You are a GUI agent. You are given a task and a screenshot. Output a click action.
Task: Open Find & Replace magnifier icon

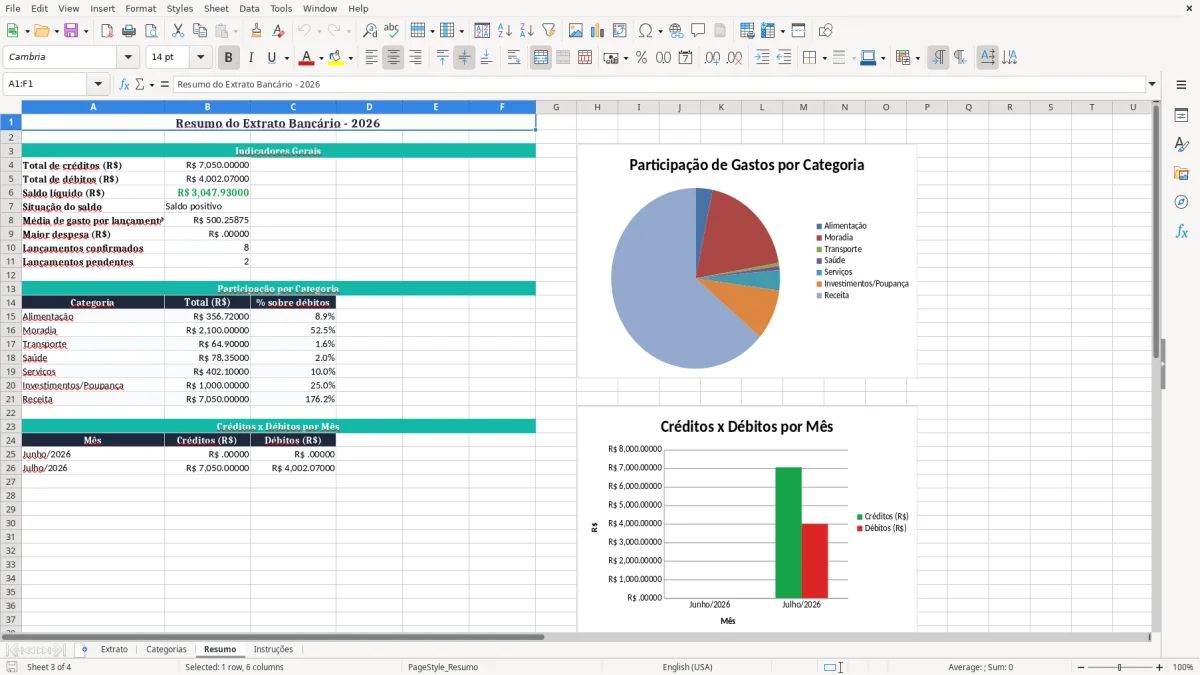click(x=370, y=31)
